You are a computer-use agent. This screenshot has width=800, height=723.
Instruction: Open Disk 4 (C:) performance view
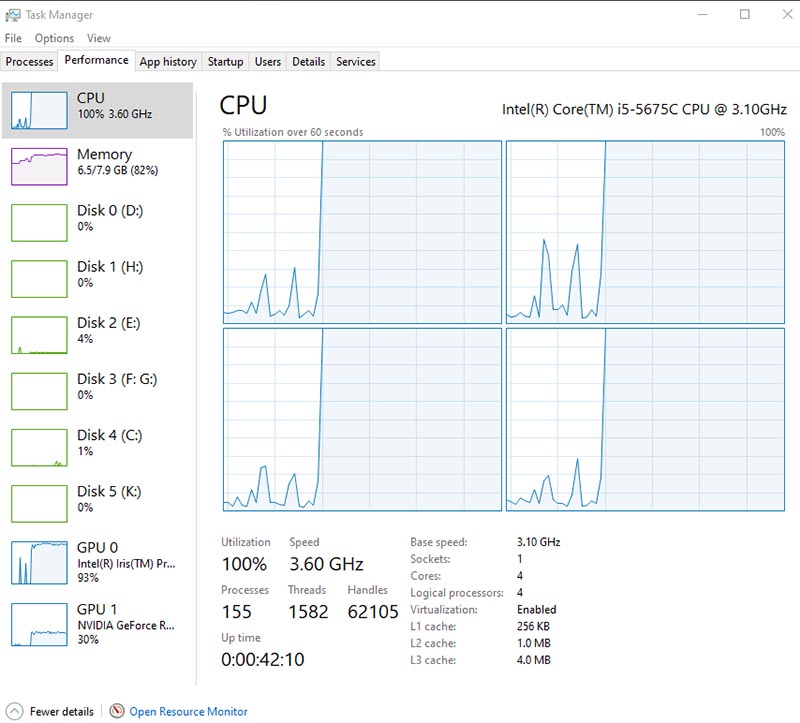97,447
